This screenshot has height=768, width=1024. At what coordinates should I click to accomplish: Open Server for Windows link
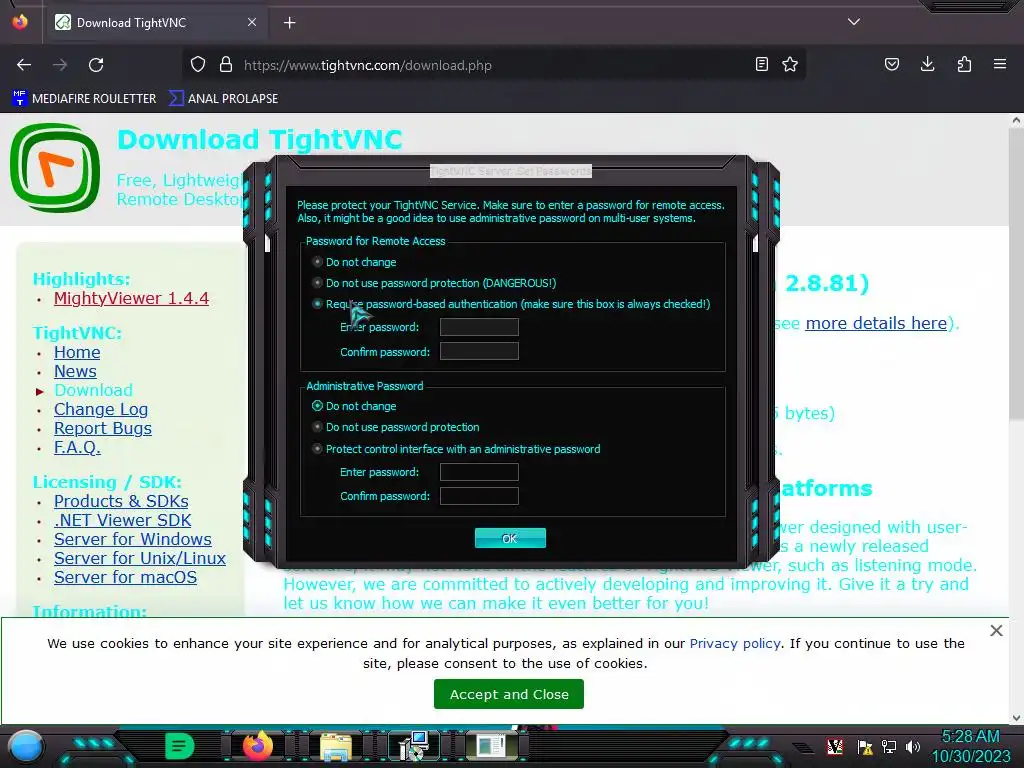(x=133, y=539)
